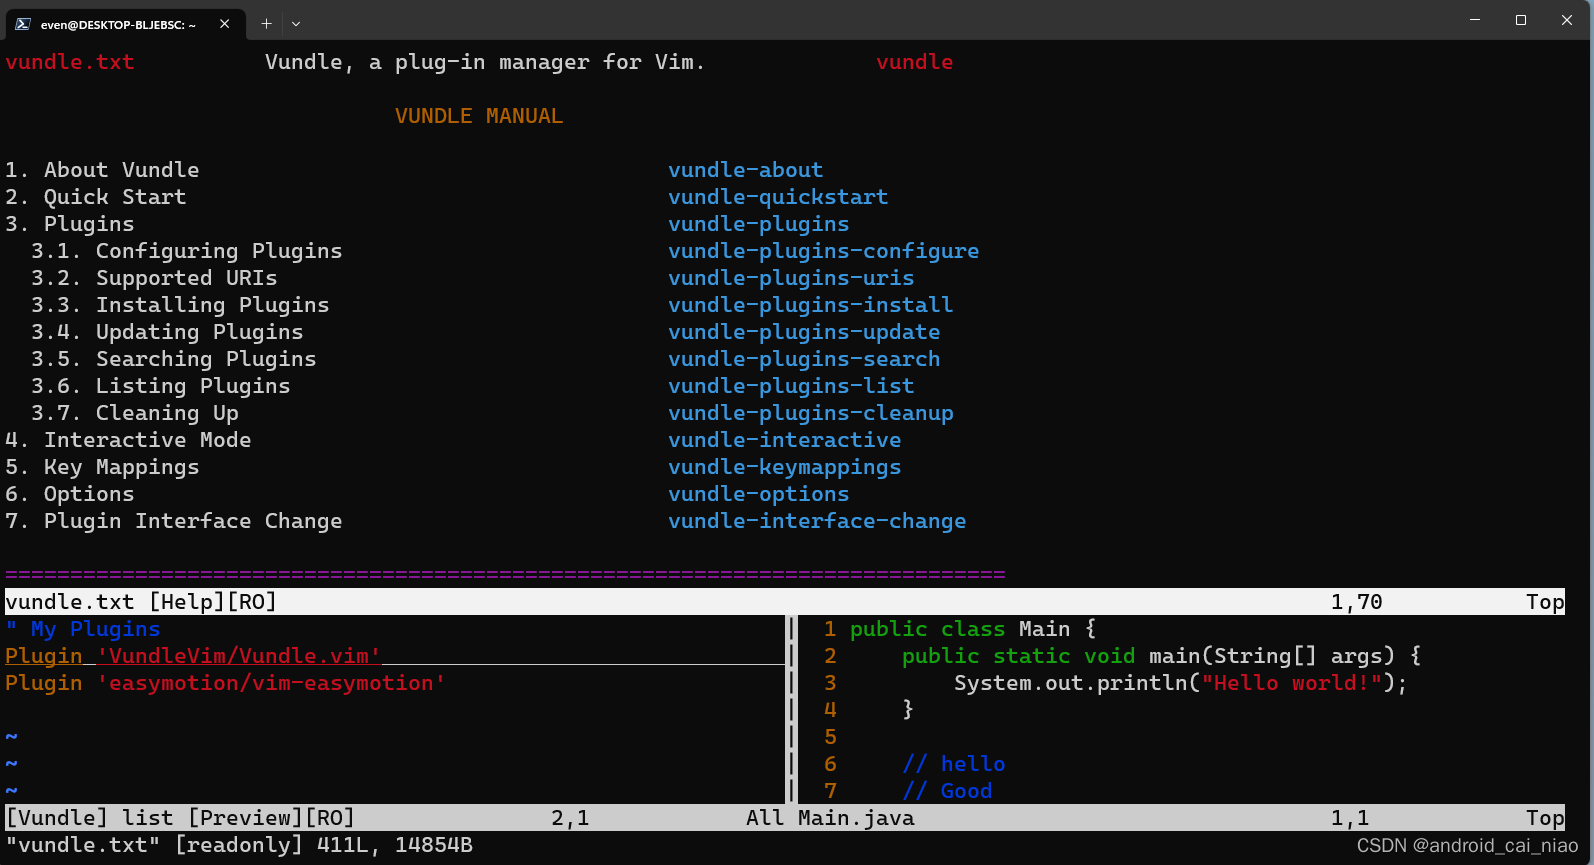This screenshot has height=865, width=1594.
Task: Minimize the terminal window
Action: (x=1475, y=20)
